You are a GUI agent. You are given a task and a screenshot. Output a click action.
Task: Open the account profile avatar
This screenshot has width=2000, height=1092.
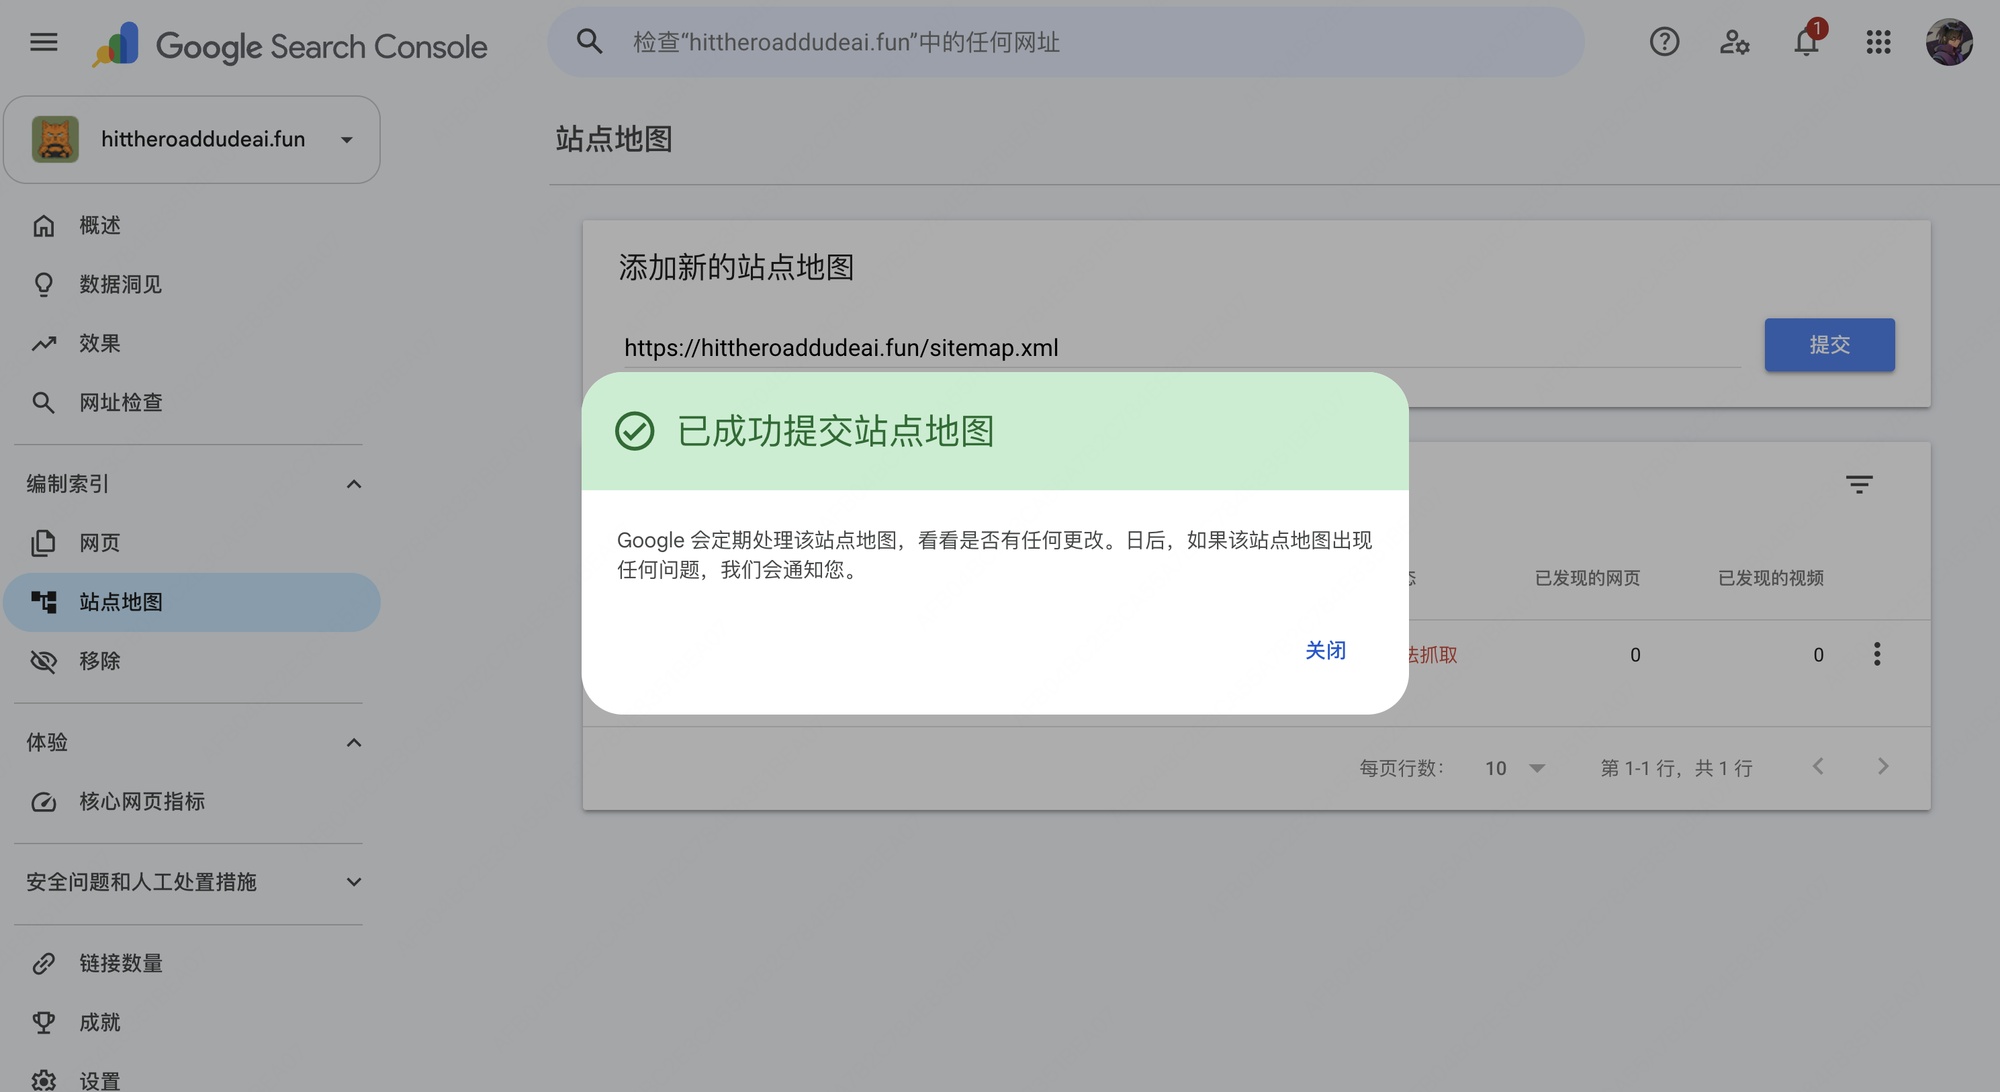pos(1949,42)
